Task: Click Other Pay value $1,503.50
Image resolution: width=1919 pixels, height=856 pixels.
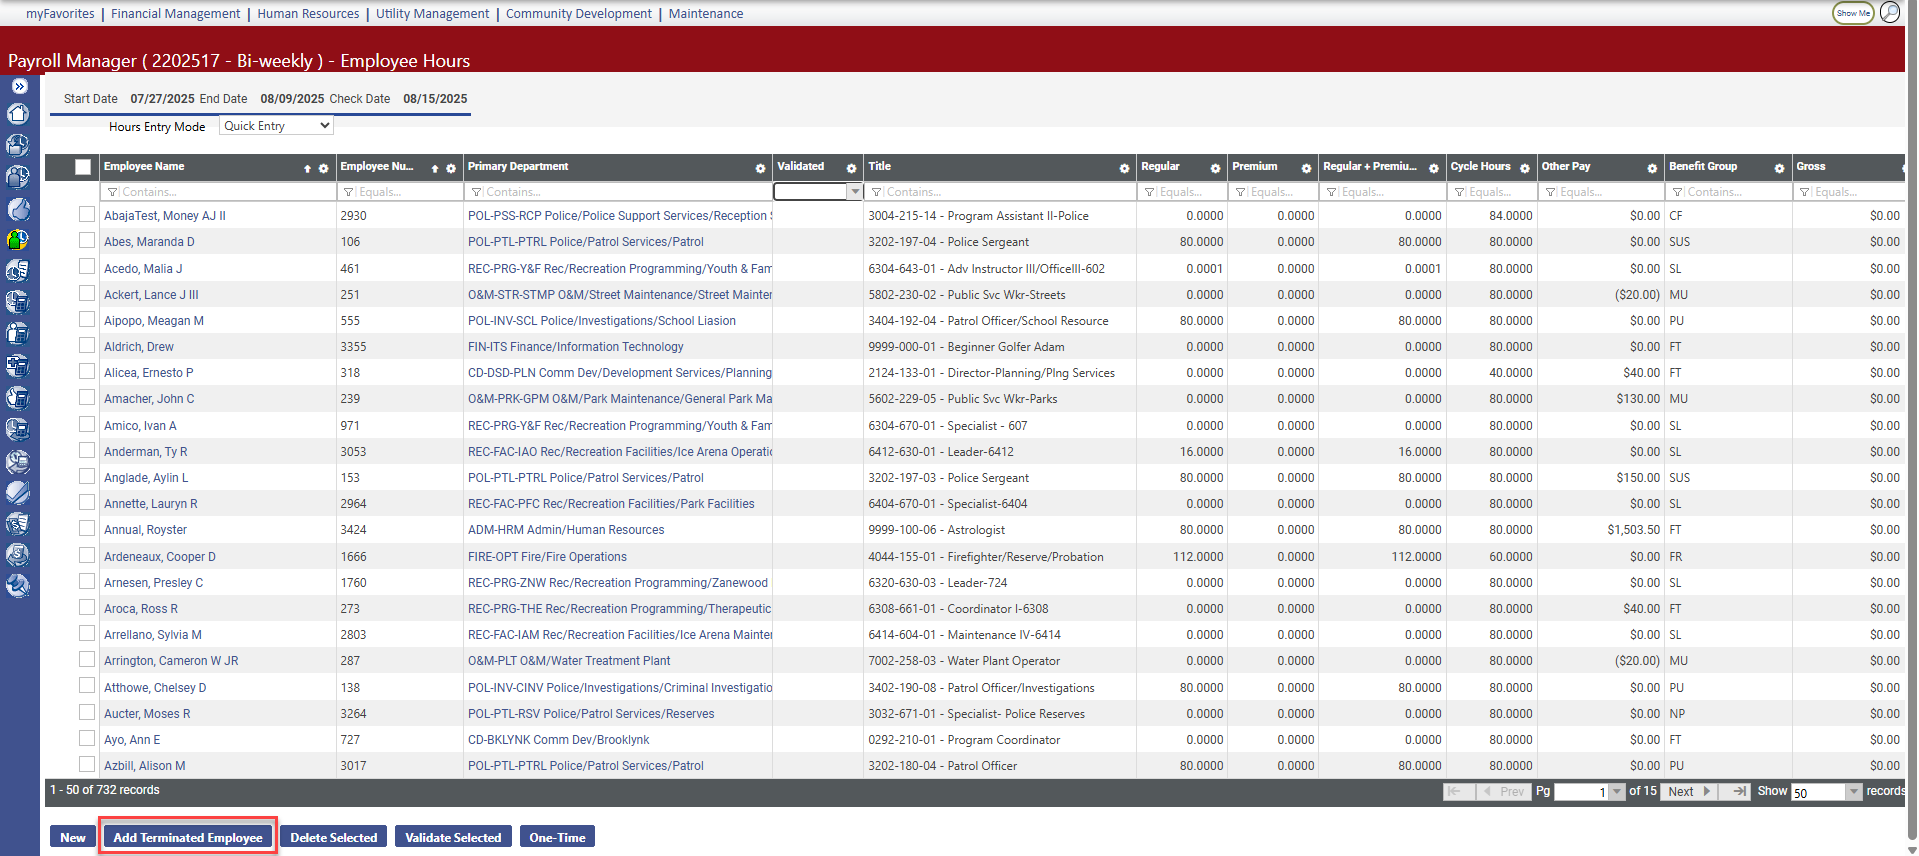Action: [1633, 530]
